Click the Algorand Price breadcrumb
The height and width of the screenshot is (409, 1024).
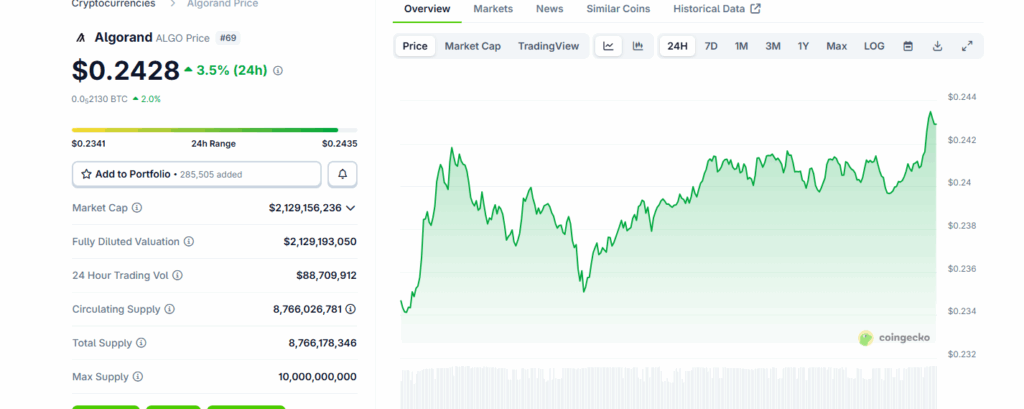(223, 4)
